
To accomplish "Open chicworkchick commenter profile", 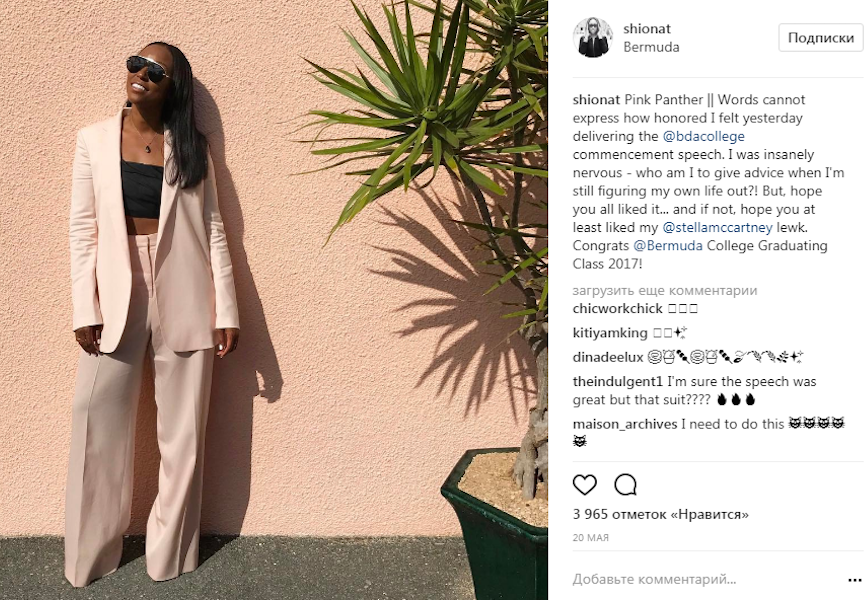I will coord(618,309).
